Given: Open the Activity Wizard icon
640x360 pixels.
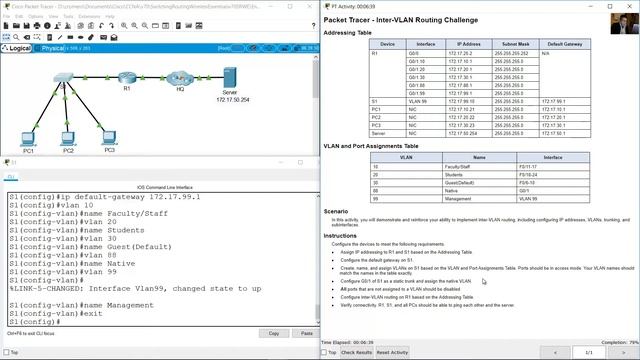Looking at the screenshot, I should (x=58, y=26).
